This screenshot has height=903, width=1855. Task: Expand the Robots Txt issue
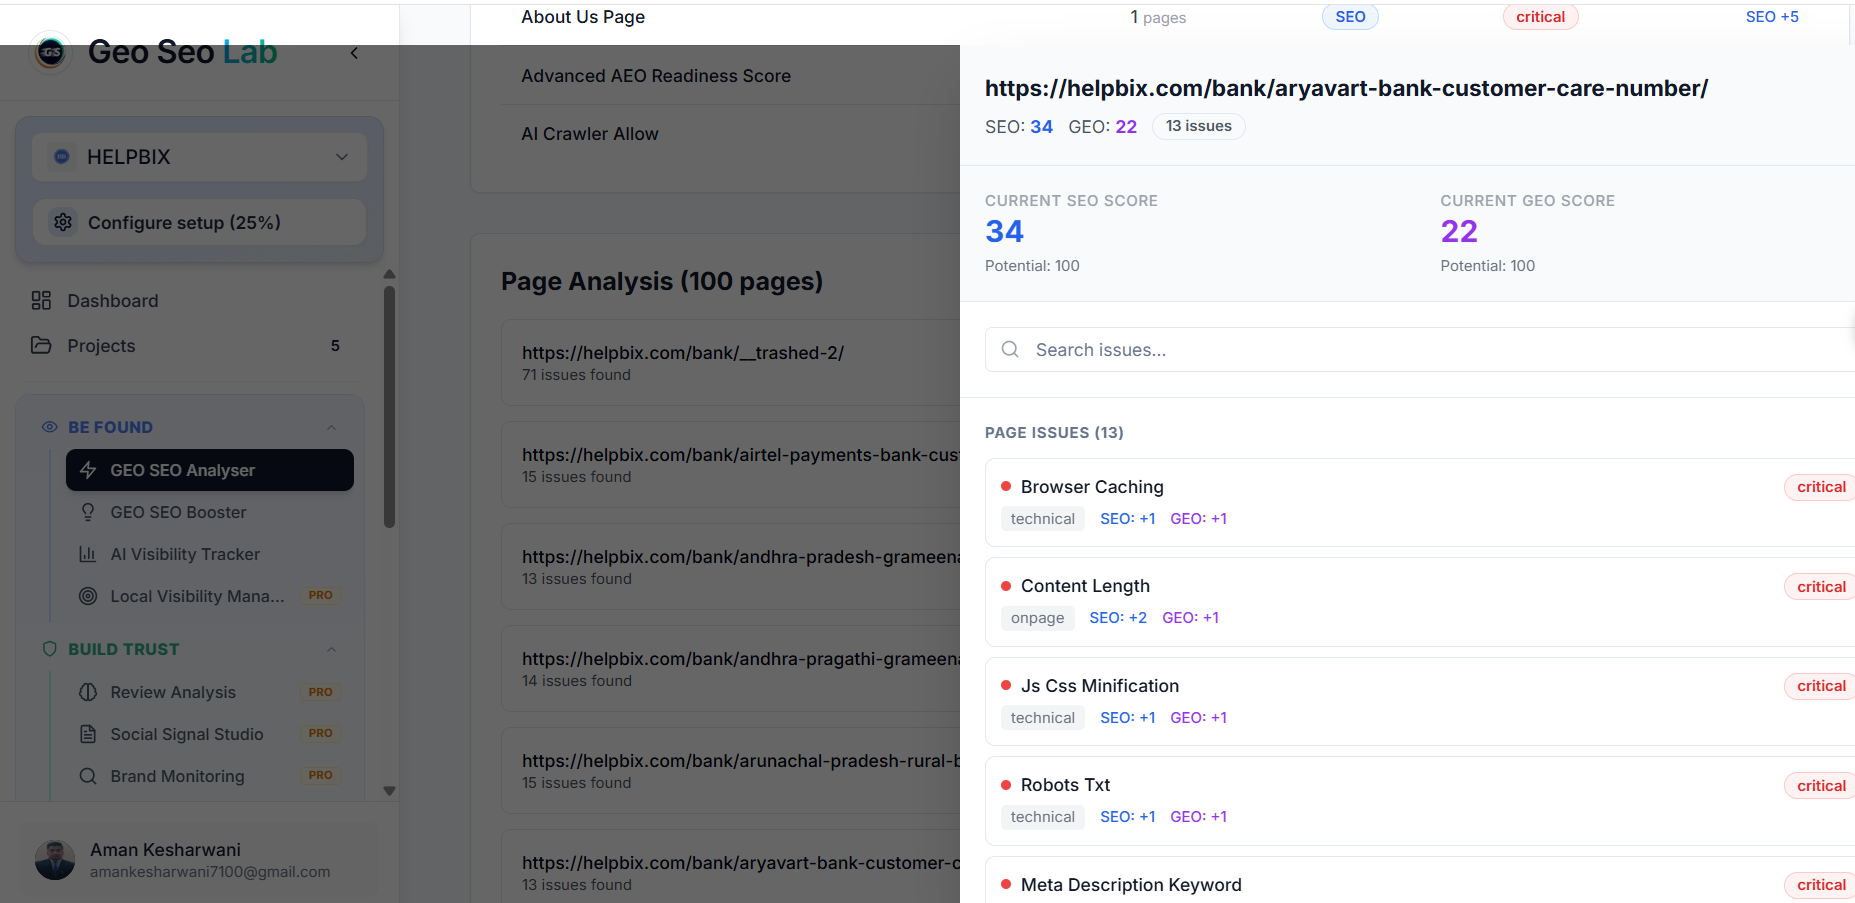click(1420, 801)
